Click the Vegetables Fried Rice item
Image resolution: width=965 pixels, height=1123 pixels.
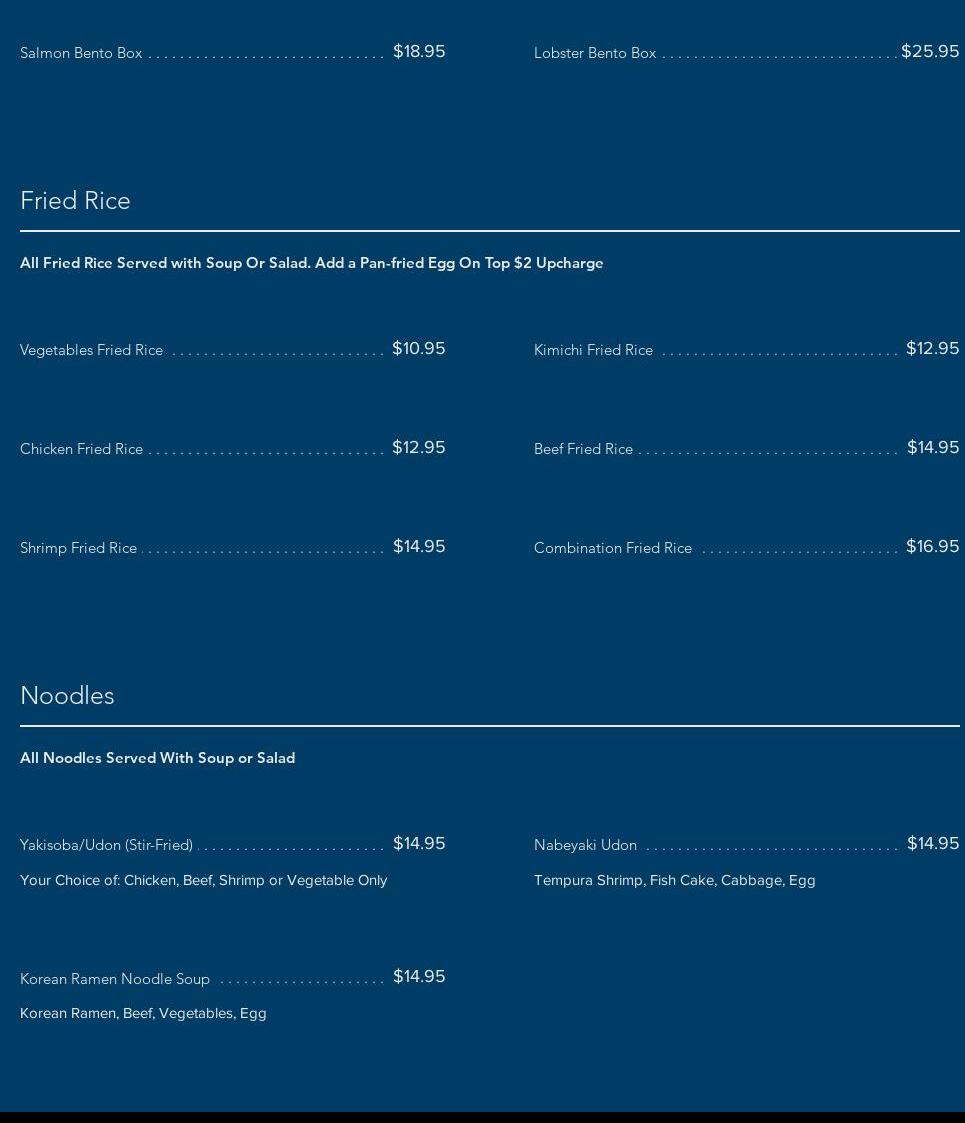[91, 350]
